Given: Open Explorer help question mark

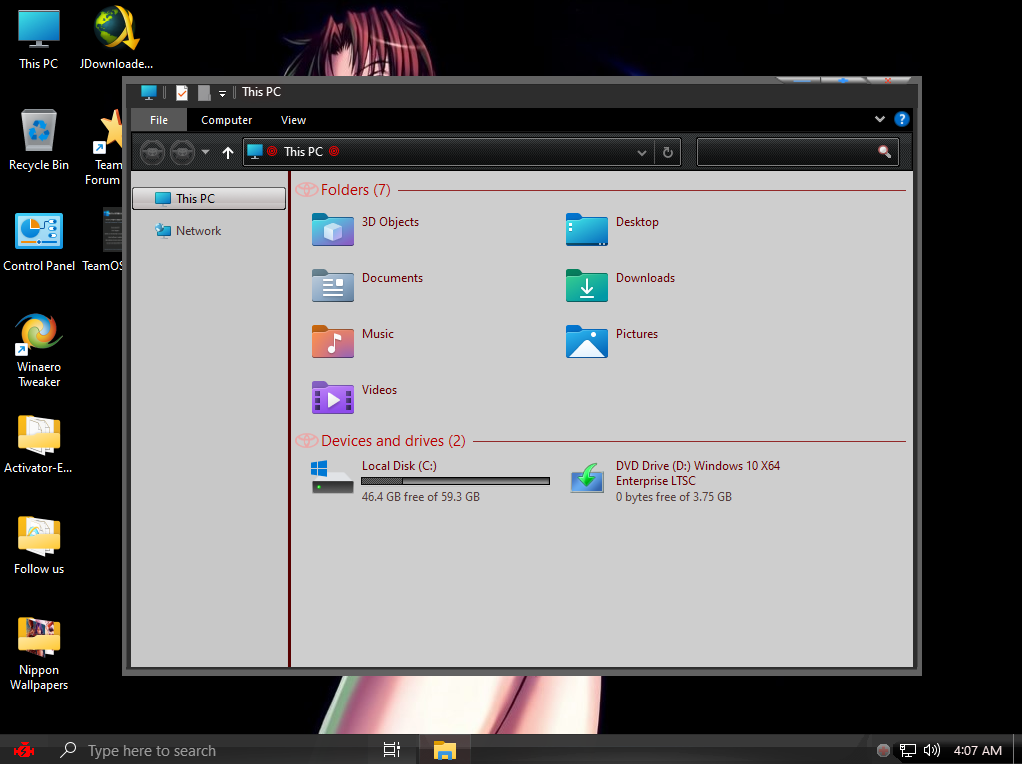Looking at the screenshot, I should 901,120.
